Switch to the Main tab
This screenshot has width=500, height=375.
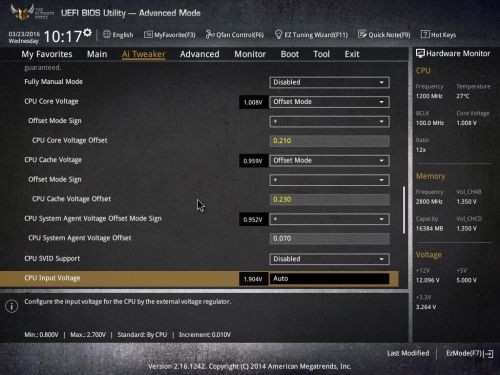click(97, 54)
